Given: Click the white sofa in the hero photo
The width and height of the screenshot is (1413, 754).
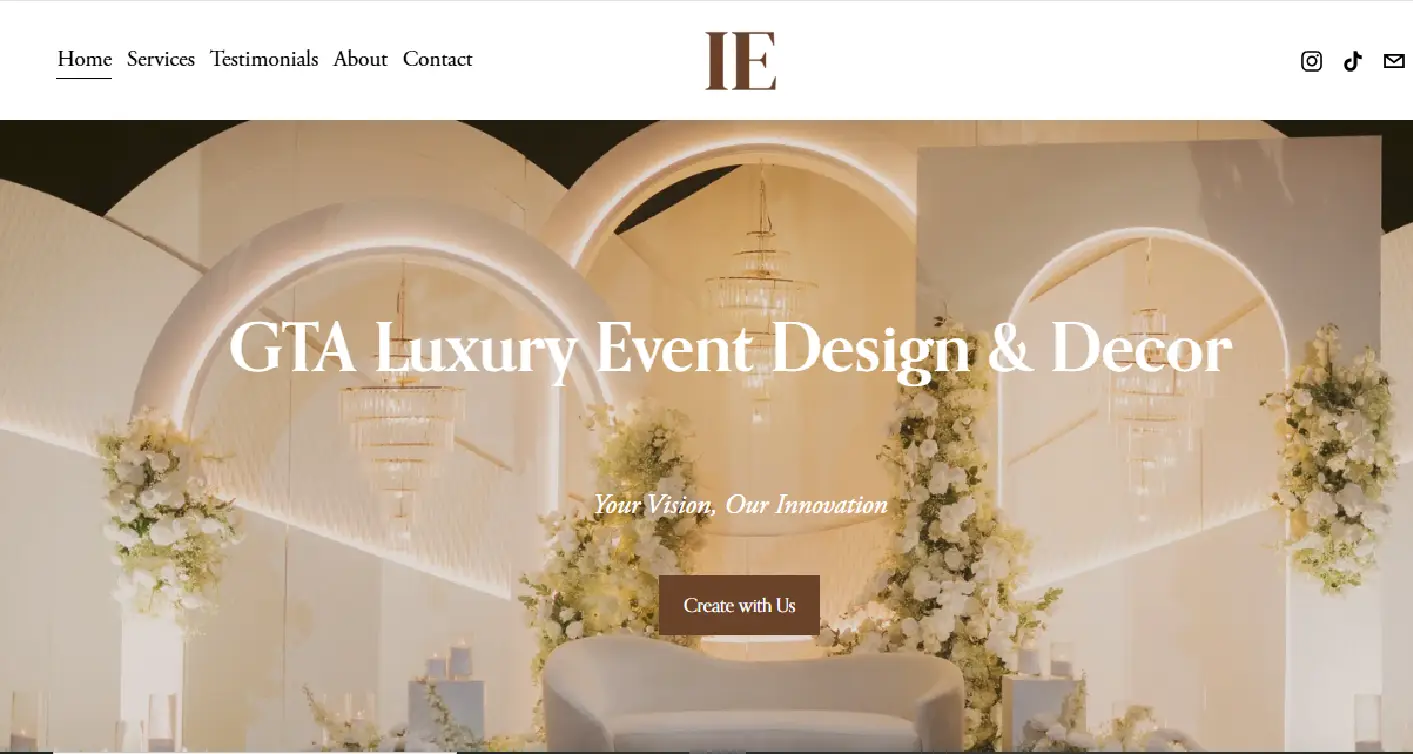Looking at the screenshot, I should click(752, 694).
